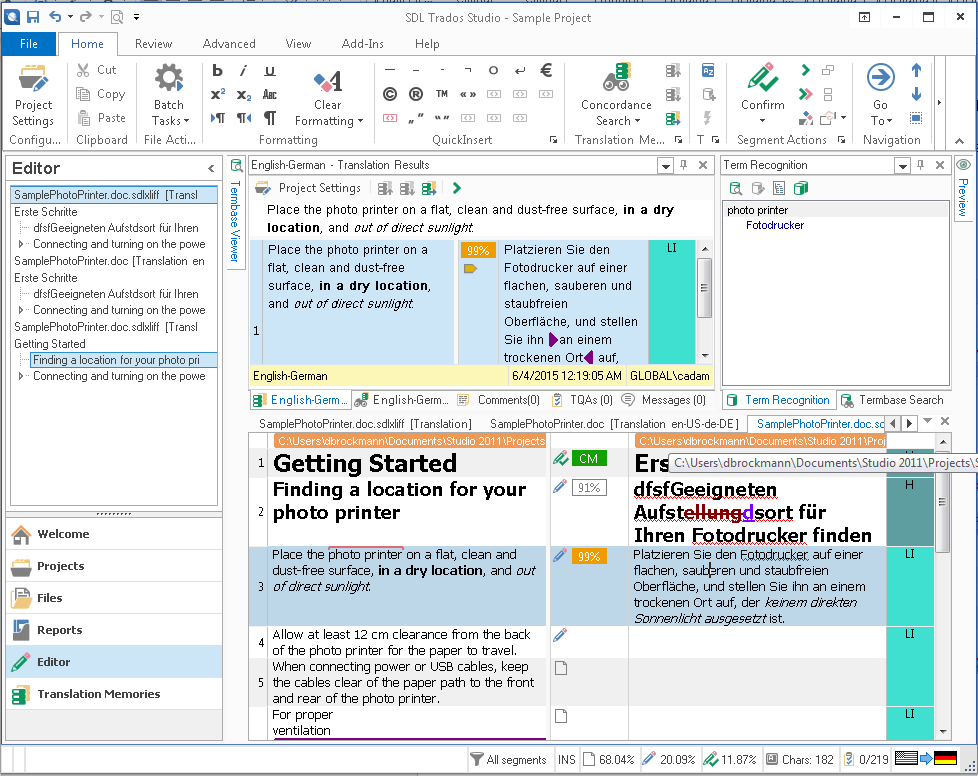Save the project with the floppy disk icon
Viewport: 978px width, 776px height.
coord(33,17)
